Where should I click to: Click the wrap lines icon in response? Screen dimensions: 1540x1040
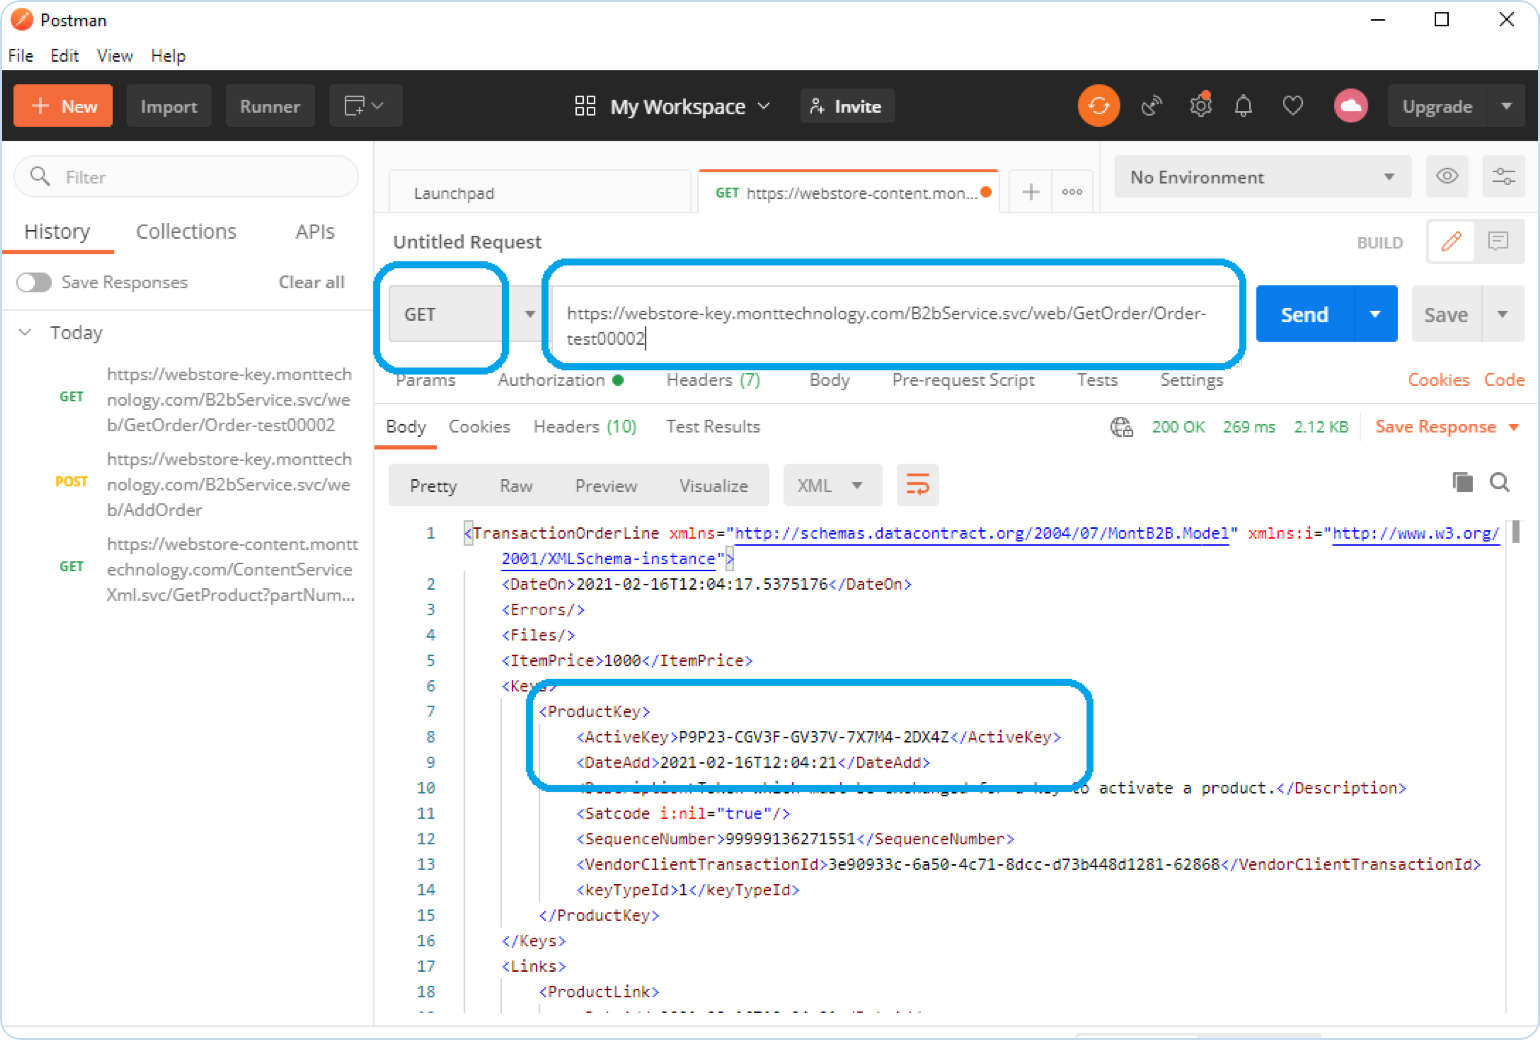(x=917, y=486)
